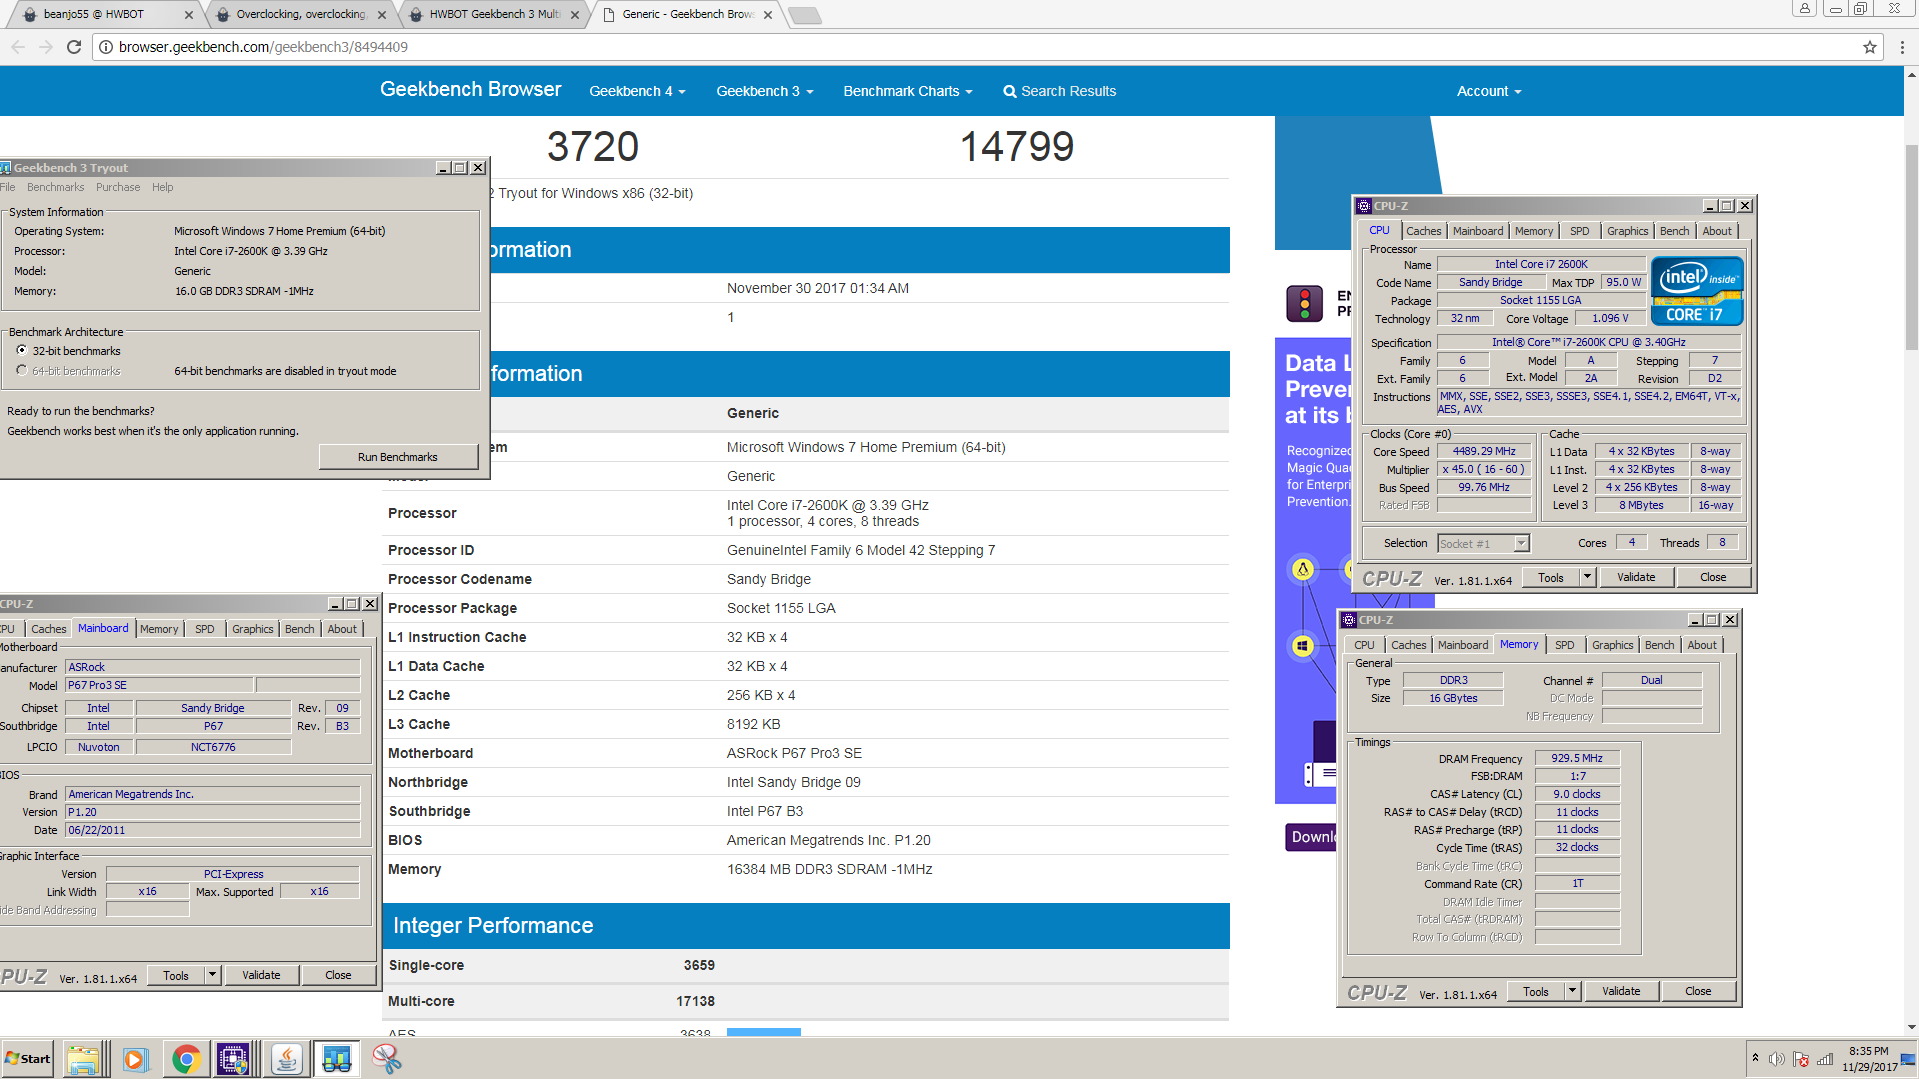
Task: Click the flagged security tray icon
Action: coord(1801,1059)
